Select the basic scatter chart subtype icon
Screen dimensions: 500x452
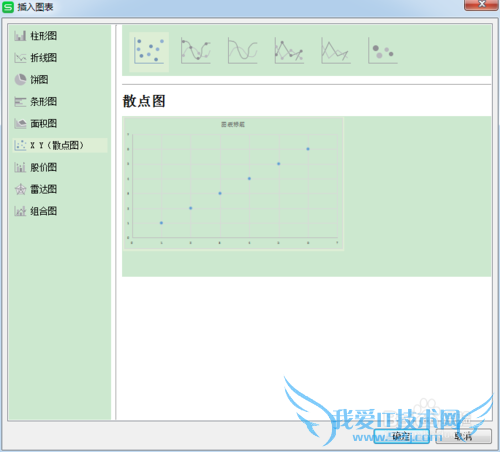tap(149, 51)
